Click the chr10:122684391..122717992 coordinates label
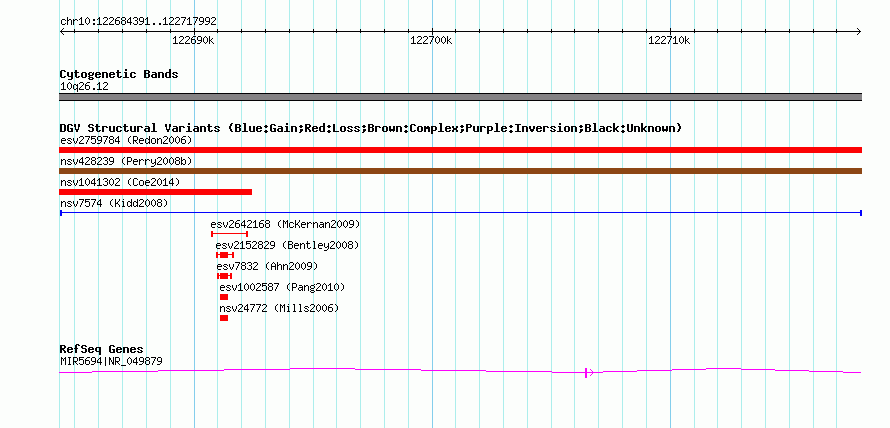890x428 pixels. 138,22
